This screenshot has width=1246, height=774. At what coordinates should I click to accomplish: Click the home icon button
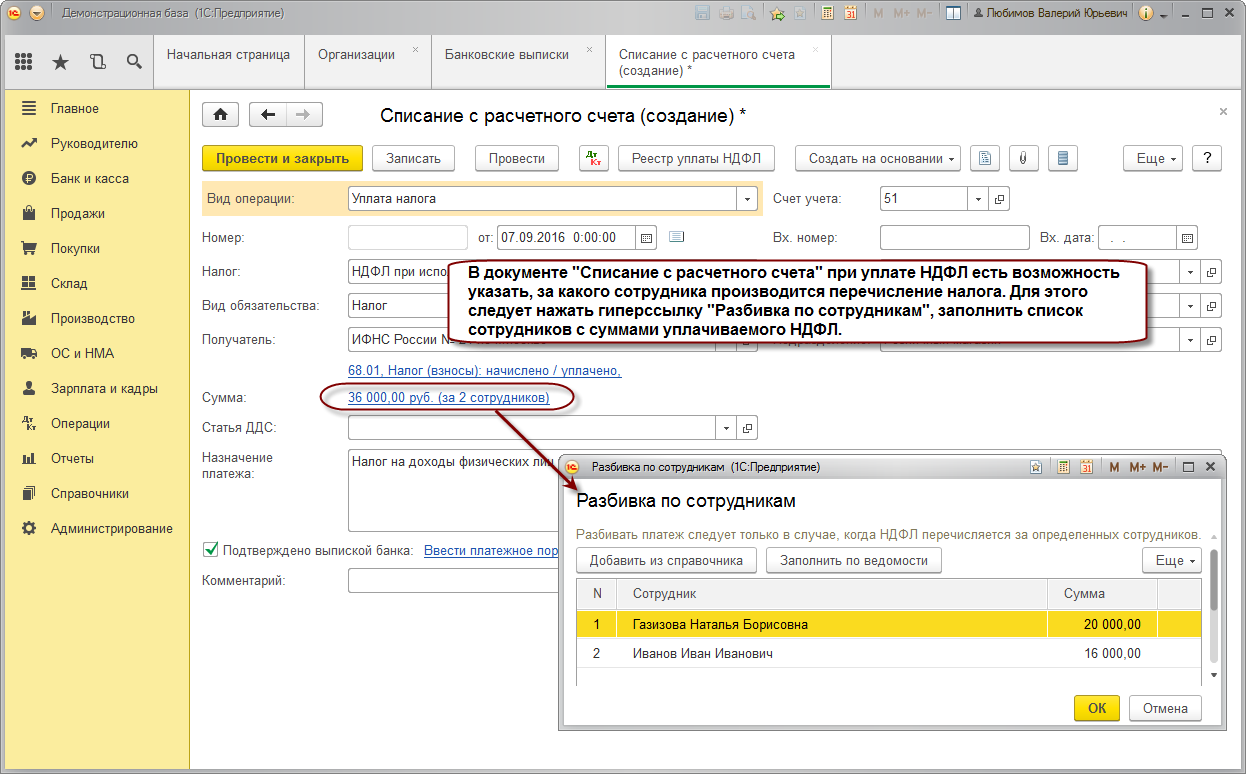coord(220,115)
